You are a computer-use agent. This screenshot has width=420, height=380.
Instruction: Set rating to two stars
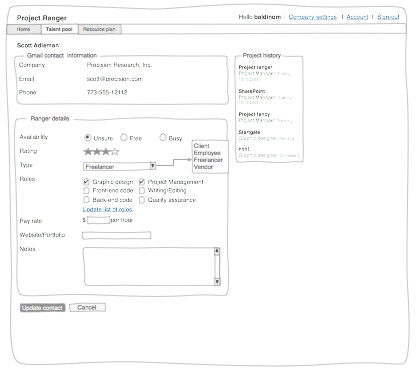97,152
